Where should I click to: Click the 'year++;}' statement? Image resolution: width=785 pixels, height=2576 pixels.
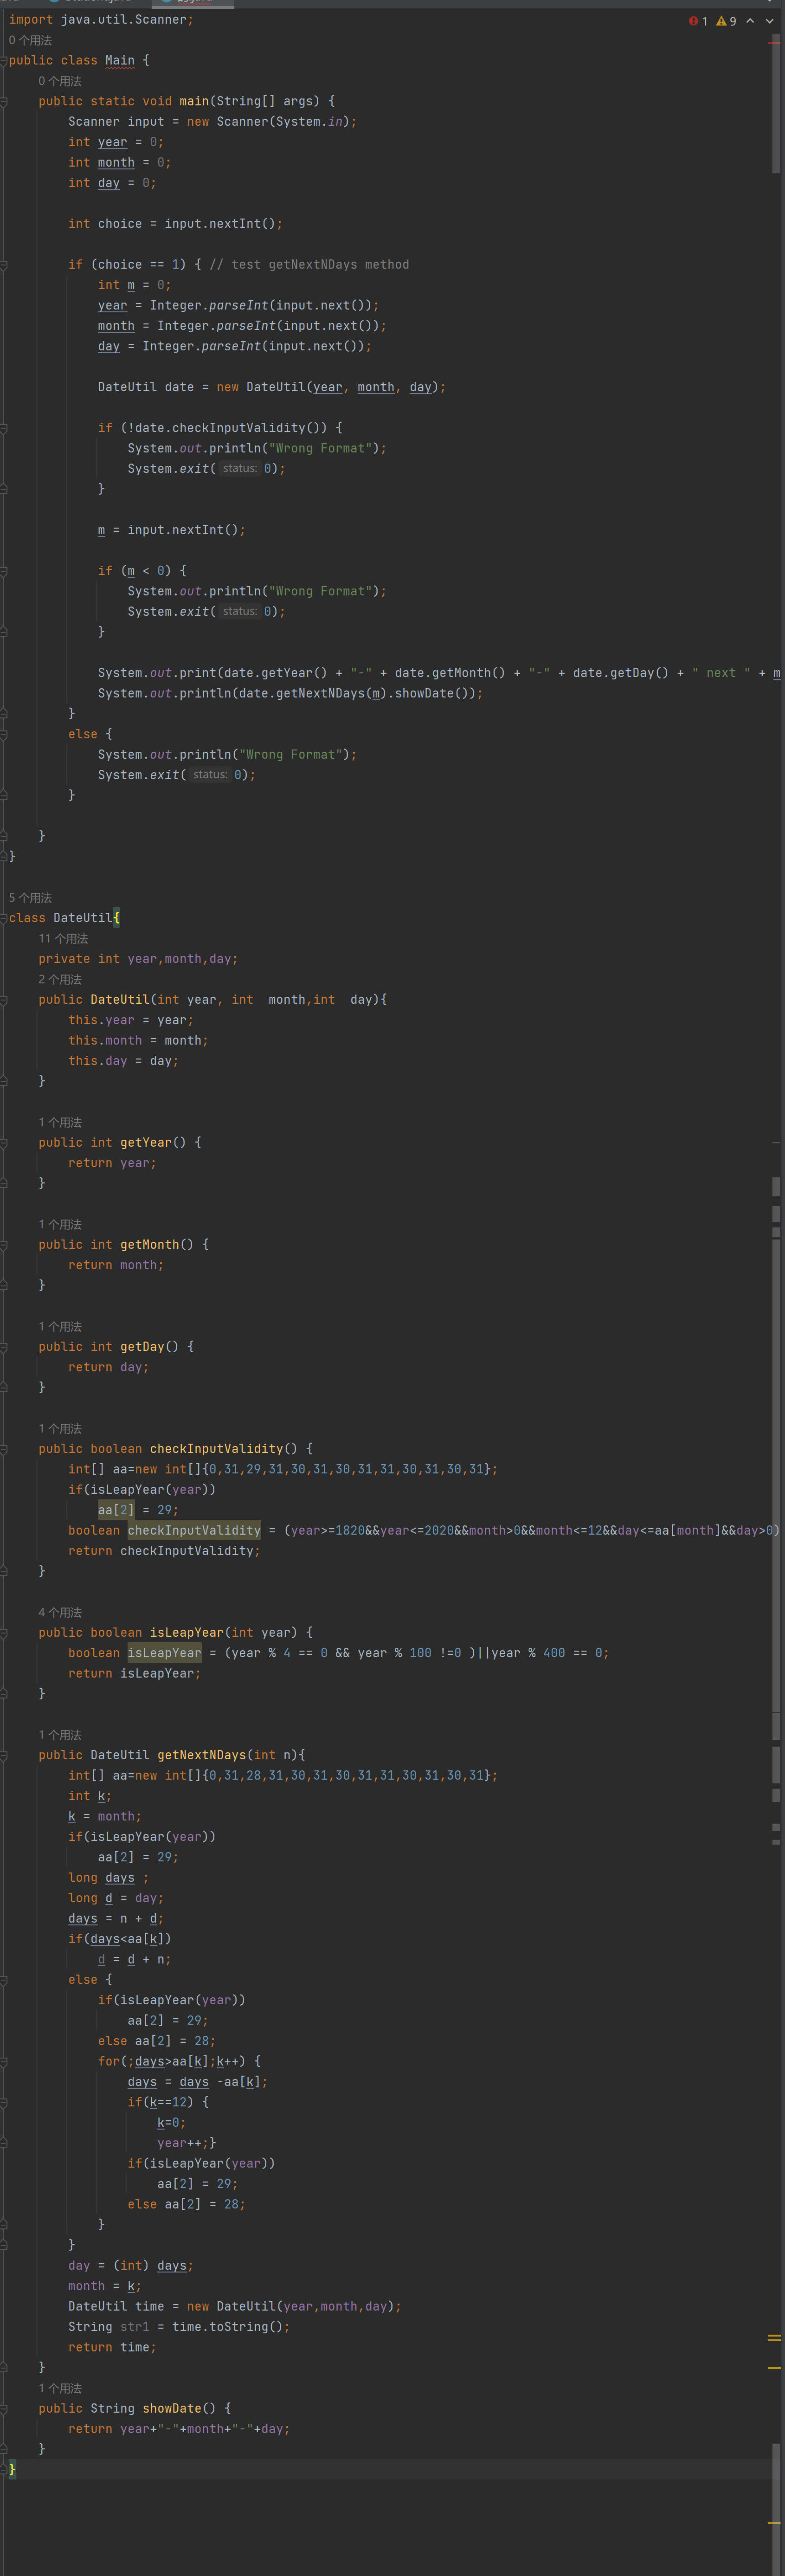(187, 2143)
